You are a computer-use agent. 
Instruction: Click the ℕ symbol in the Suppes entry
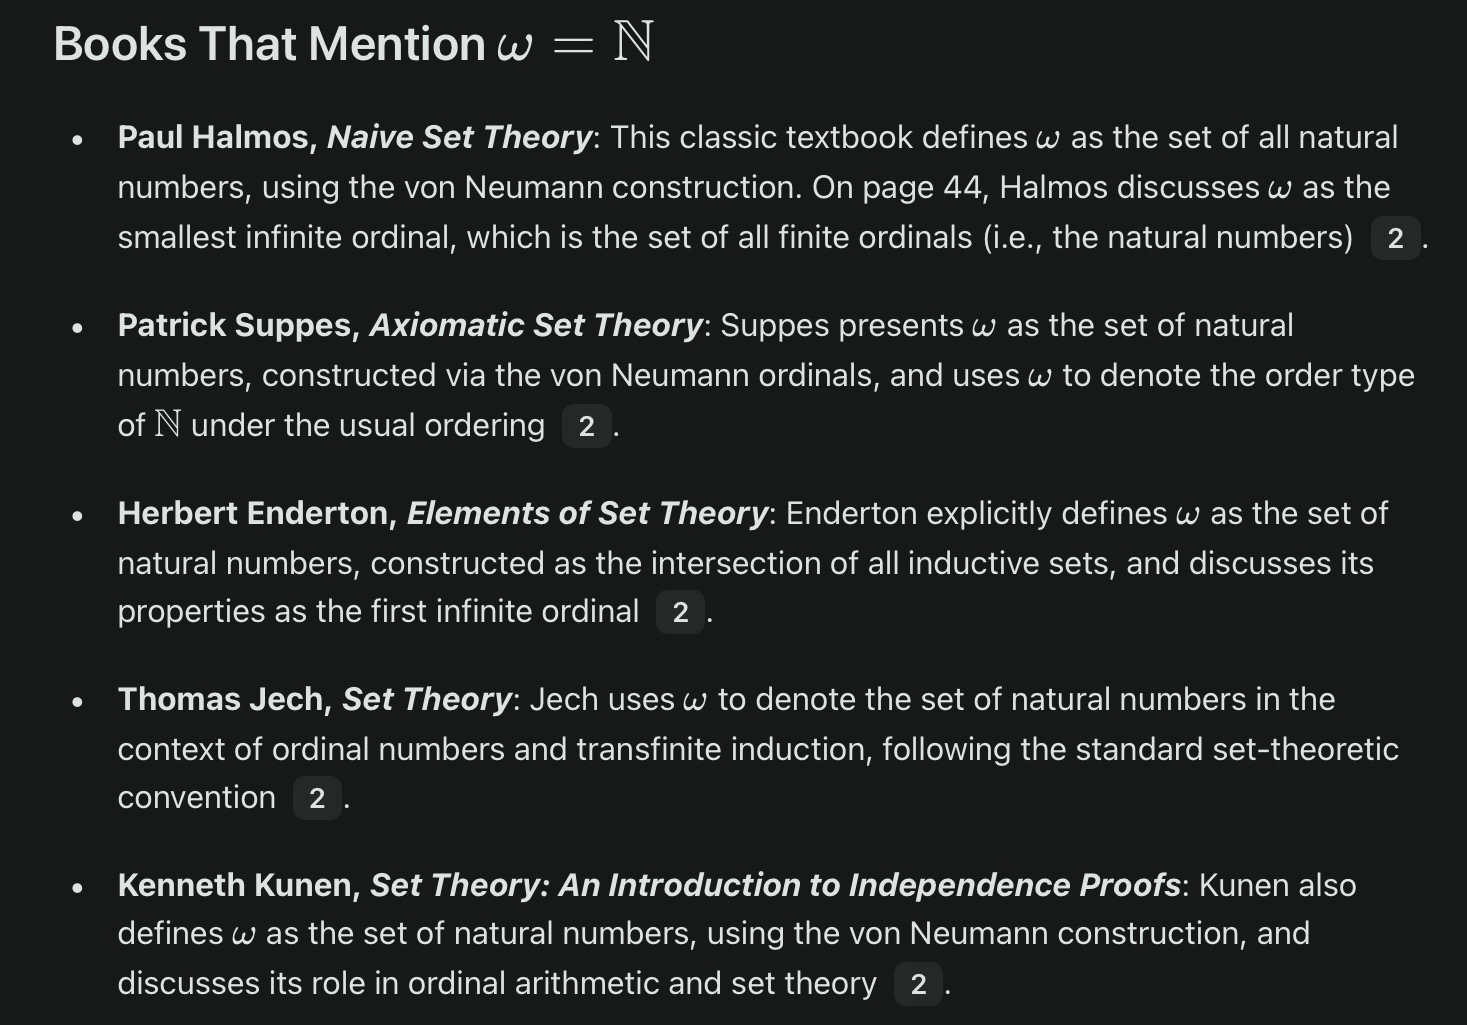[168, 425]
